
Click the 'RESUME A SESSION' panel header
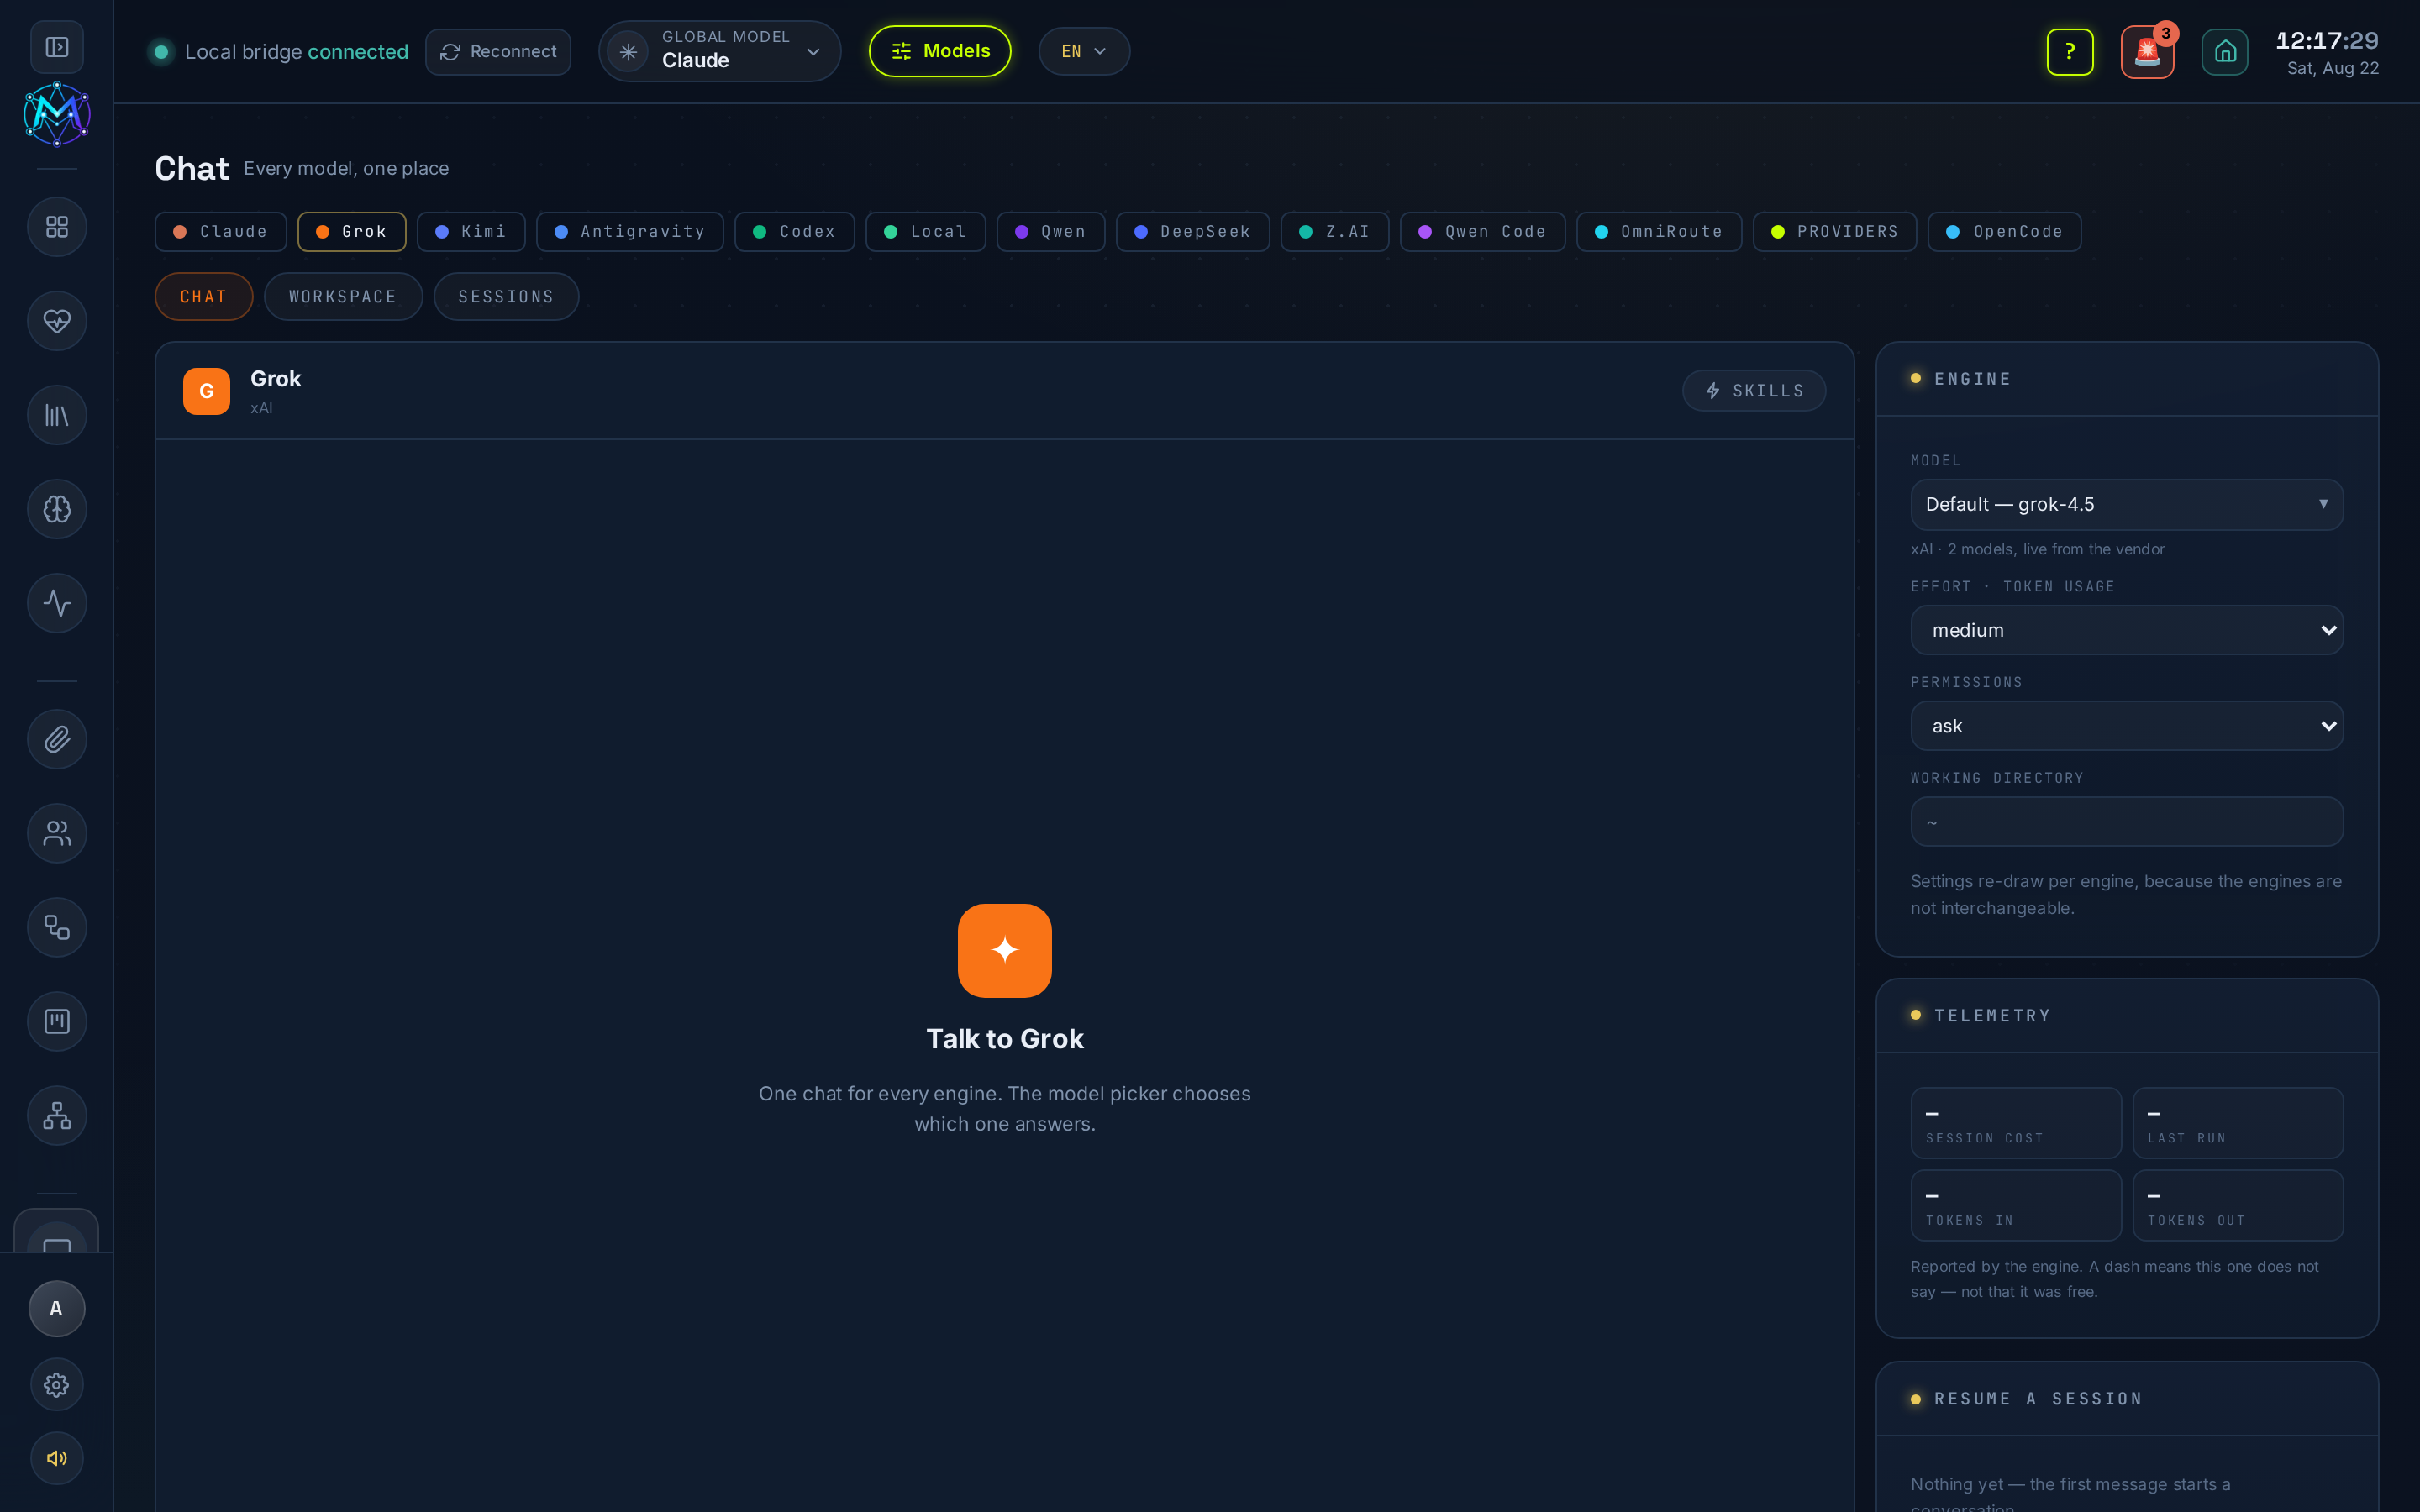click(2127, 1399)
